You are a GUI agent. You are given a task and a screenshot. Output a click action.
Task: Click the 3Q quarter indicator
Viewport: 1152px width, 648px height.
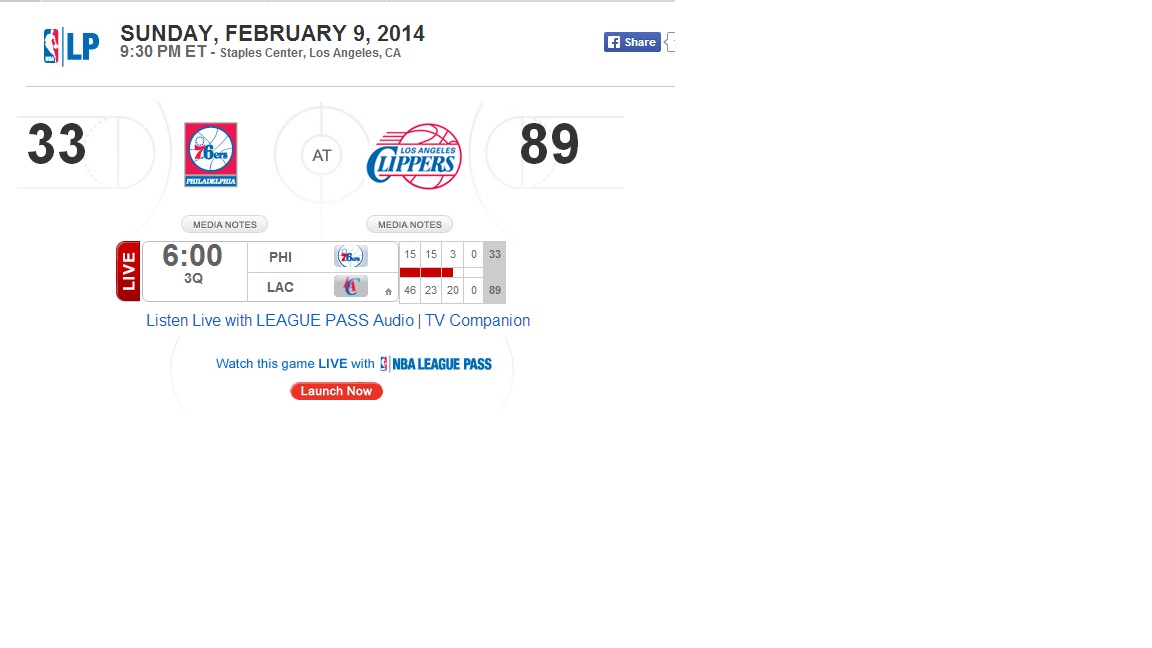click(x=193, y=278)
